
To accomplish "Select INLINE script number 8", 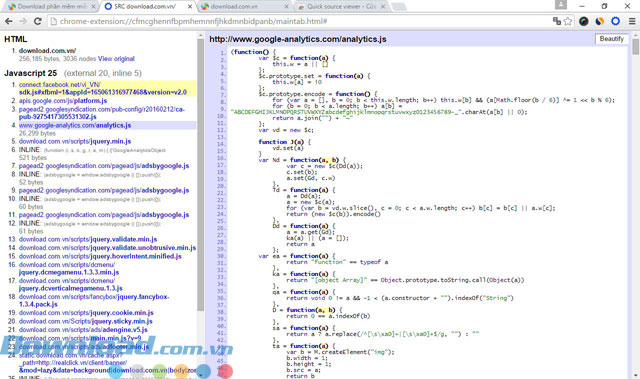I will pos(90,175).
